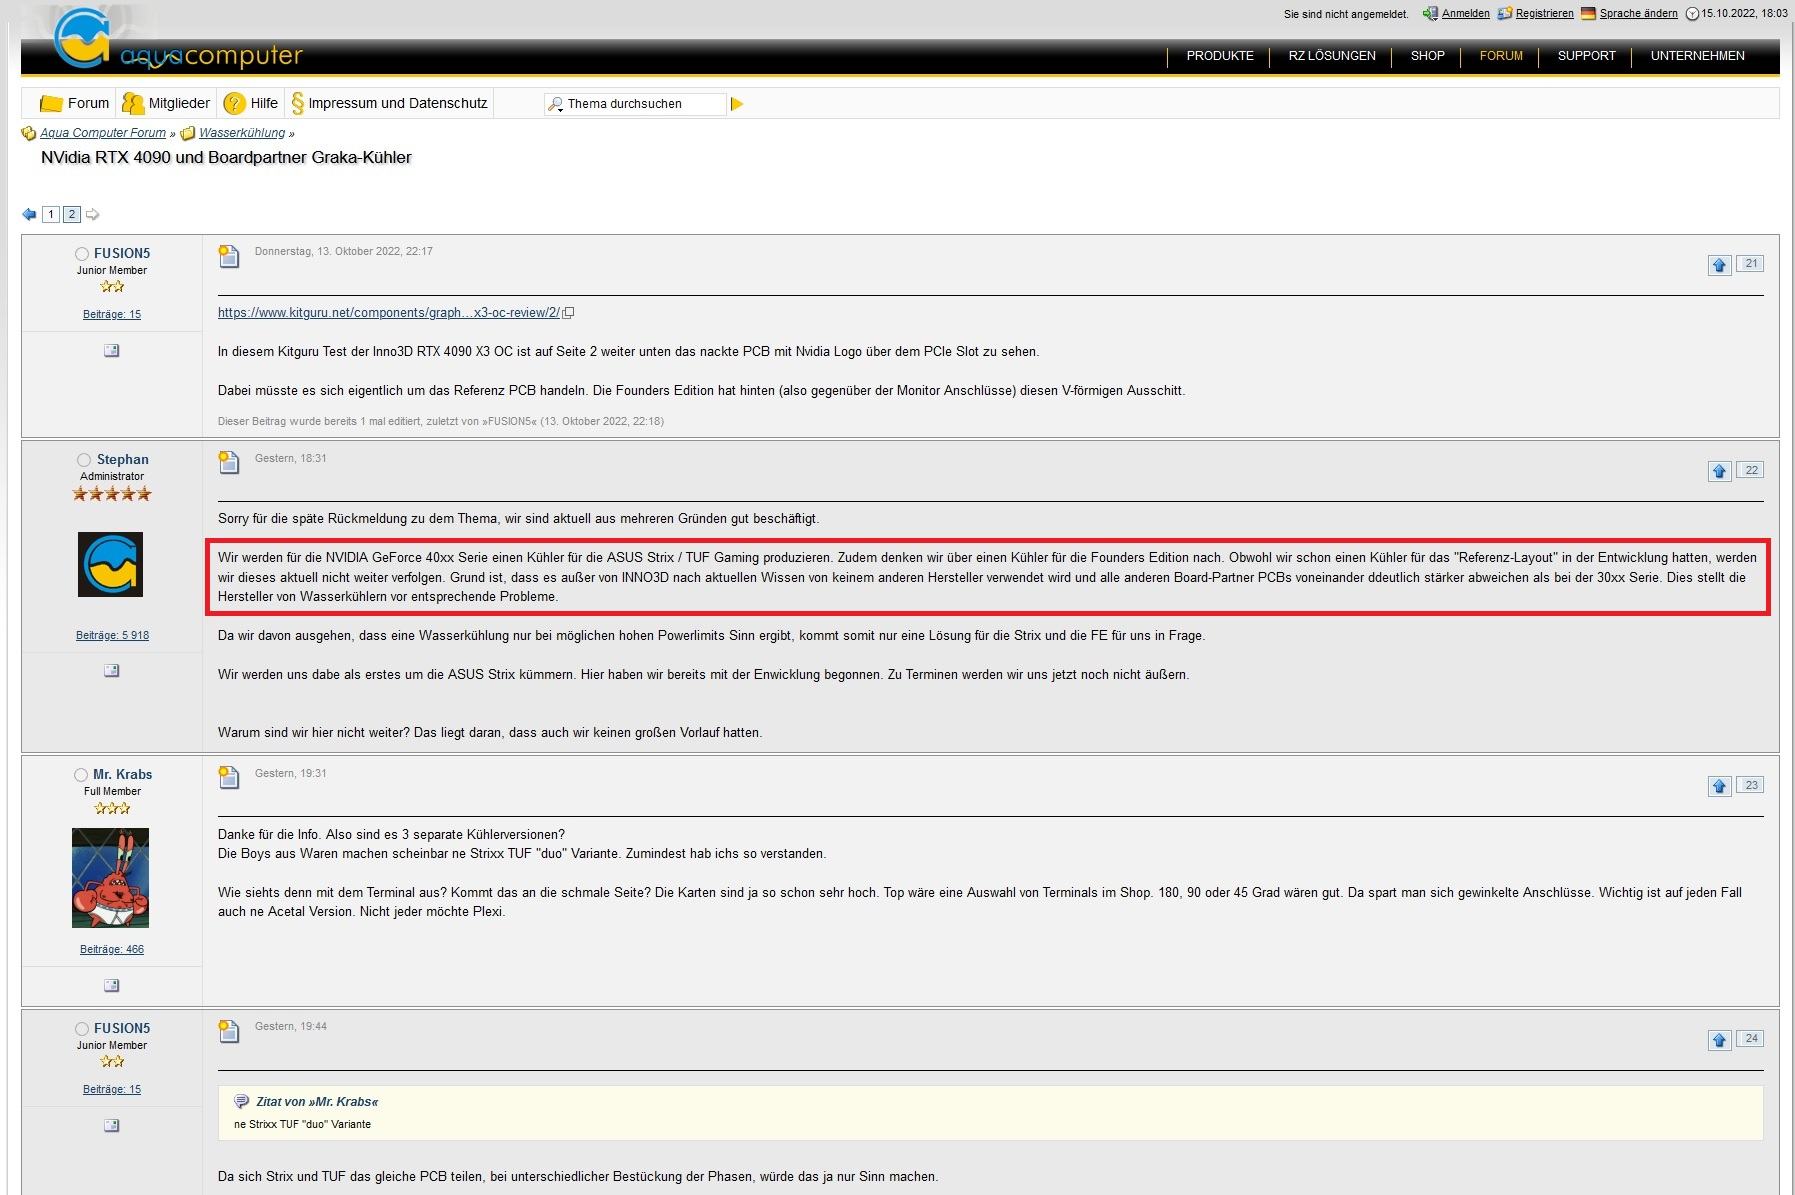Screen dimensions: 1795x1195
Task: Open Mr. Krabs' profile card icon
Action: tap(112, 986)
